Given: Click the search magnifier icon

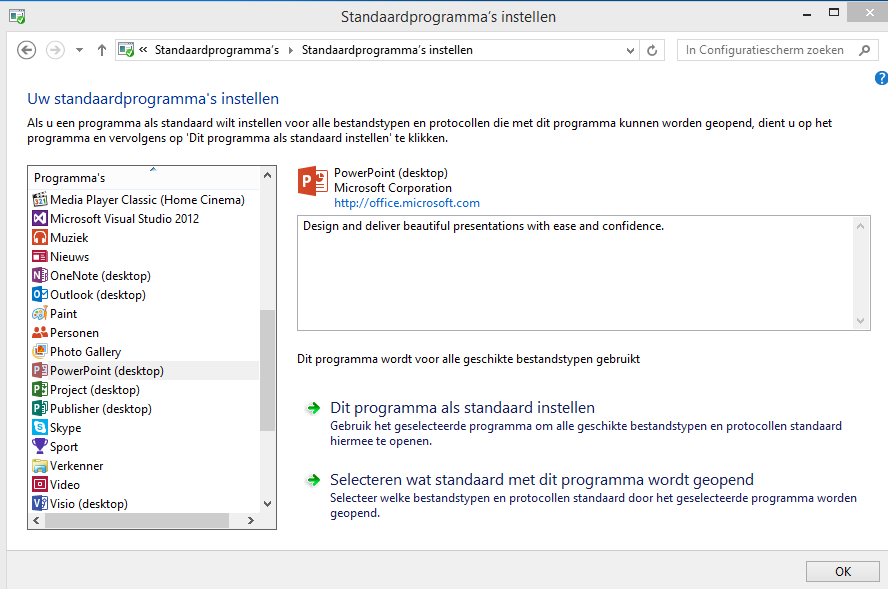Looking at the screenshot, I should pyautogui.click(x=864, y=50).
